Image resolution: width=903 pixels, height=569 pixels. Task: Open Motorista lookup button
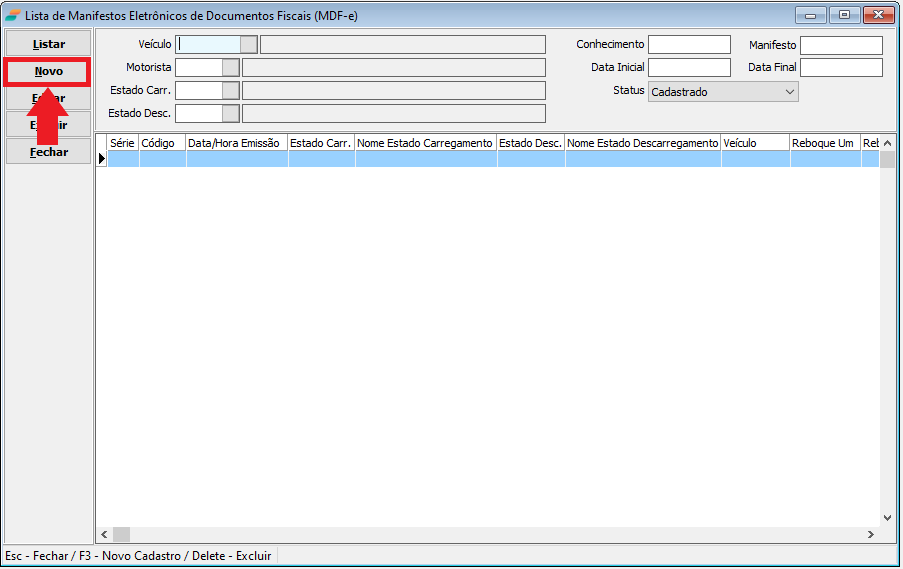click(x=231, y=67)
